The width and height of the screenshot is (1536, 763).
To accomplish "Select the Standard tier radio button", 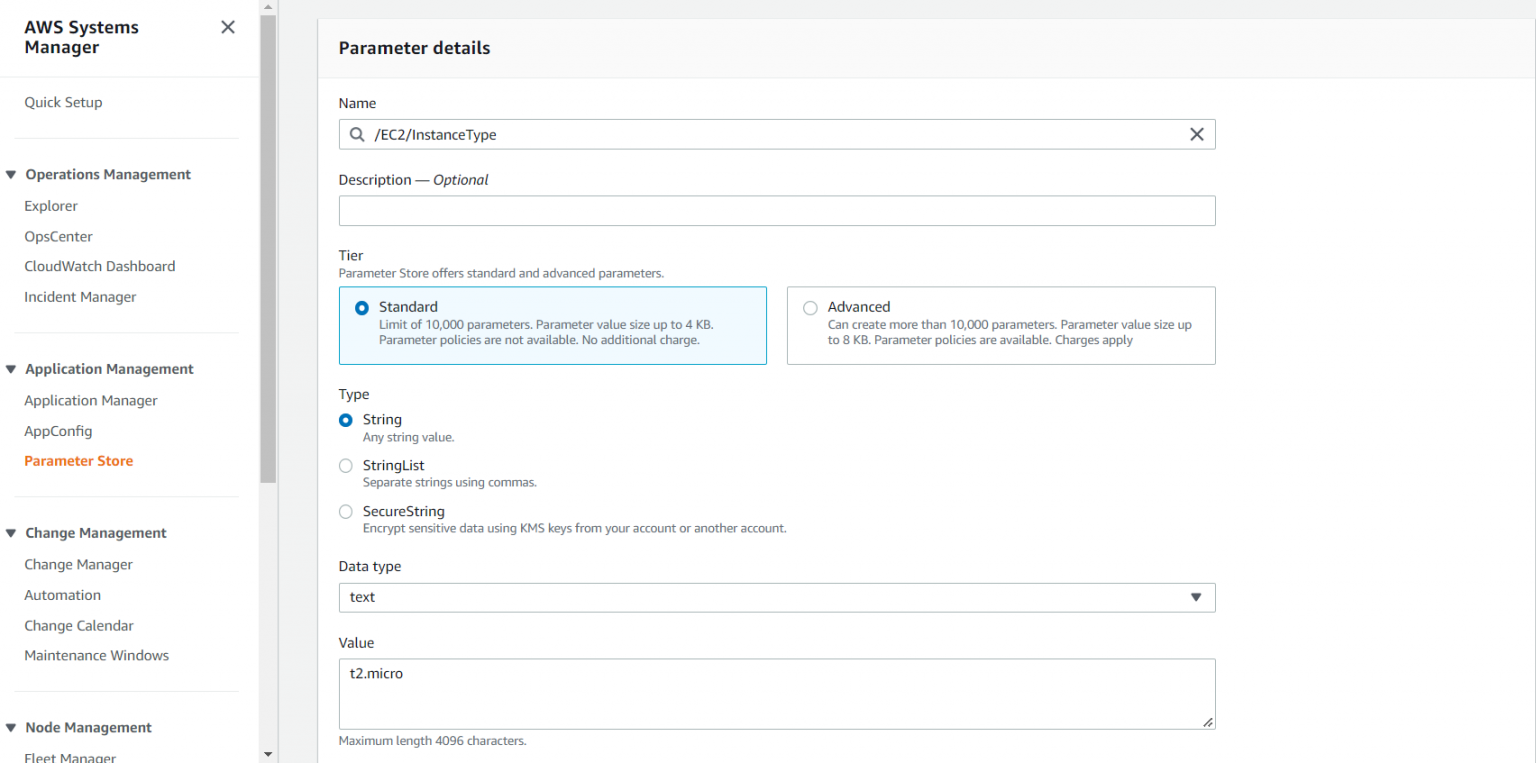I will click(362, 308).
